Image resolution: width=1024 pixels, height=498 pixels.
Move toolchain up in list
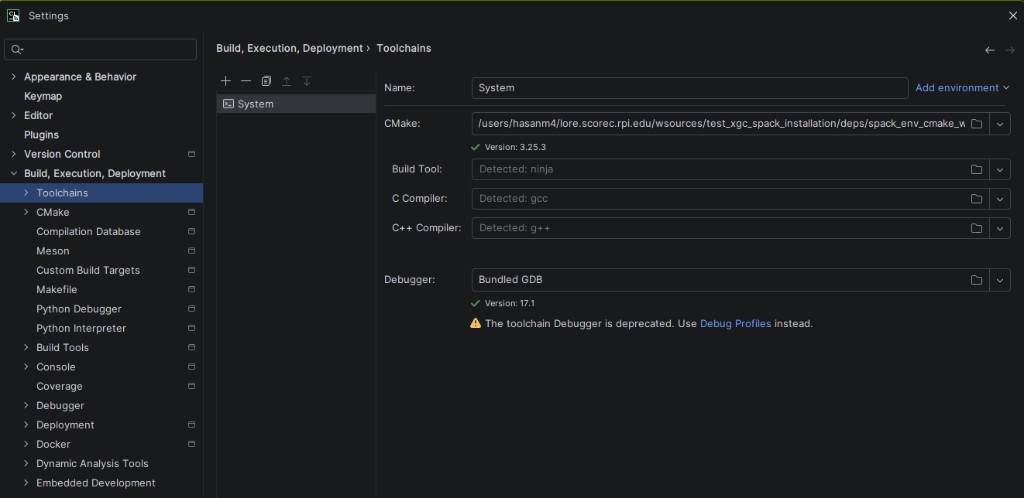pos(286,81)
